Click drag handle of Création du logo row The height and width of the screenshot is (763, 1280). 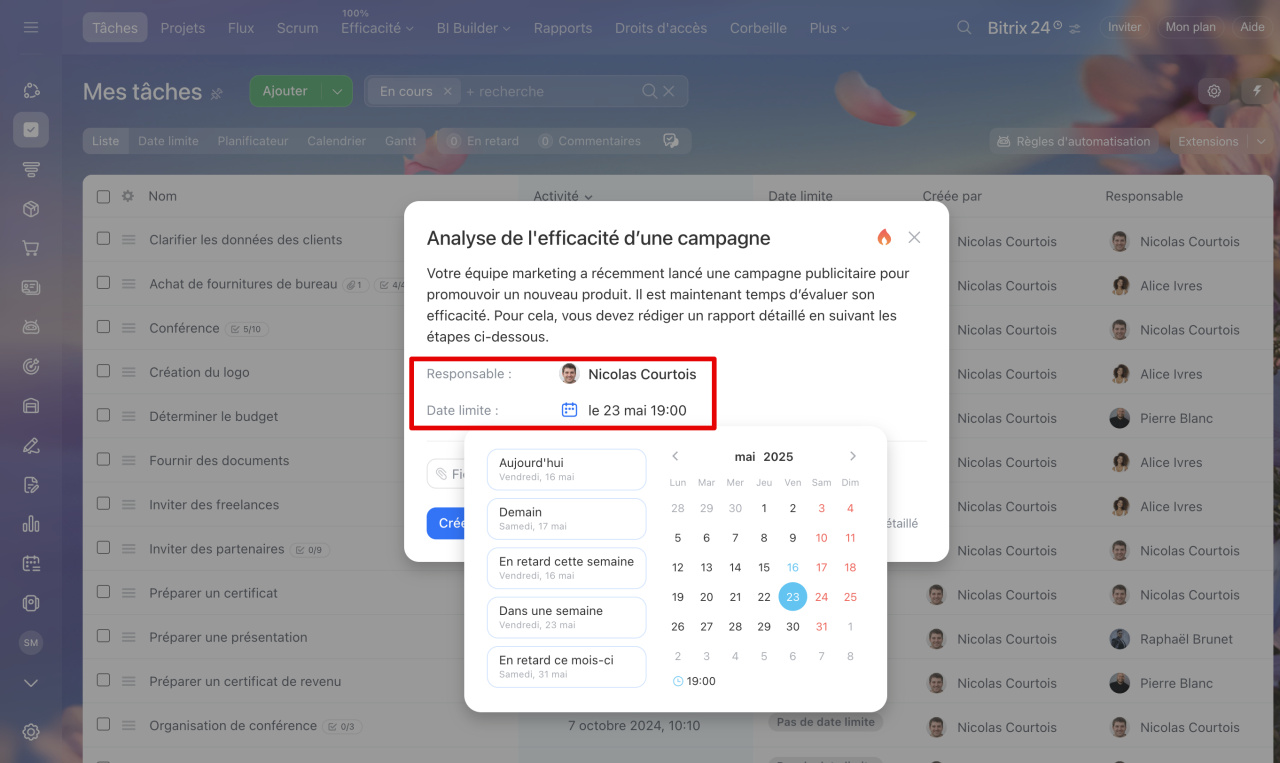[128, 372]
